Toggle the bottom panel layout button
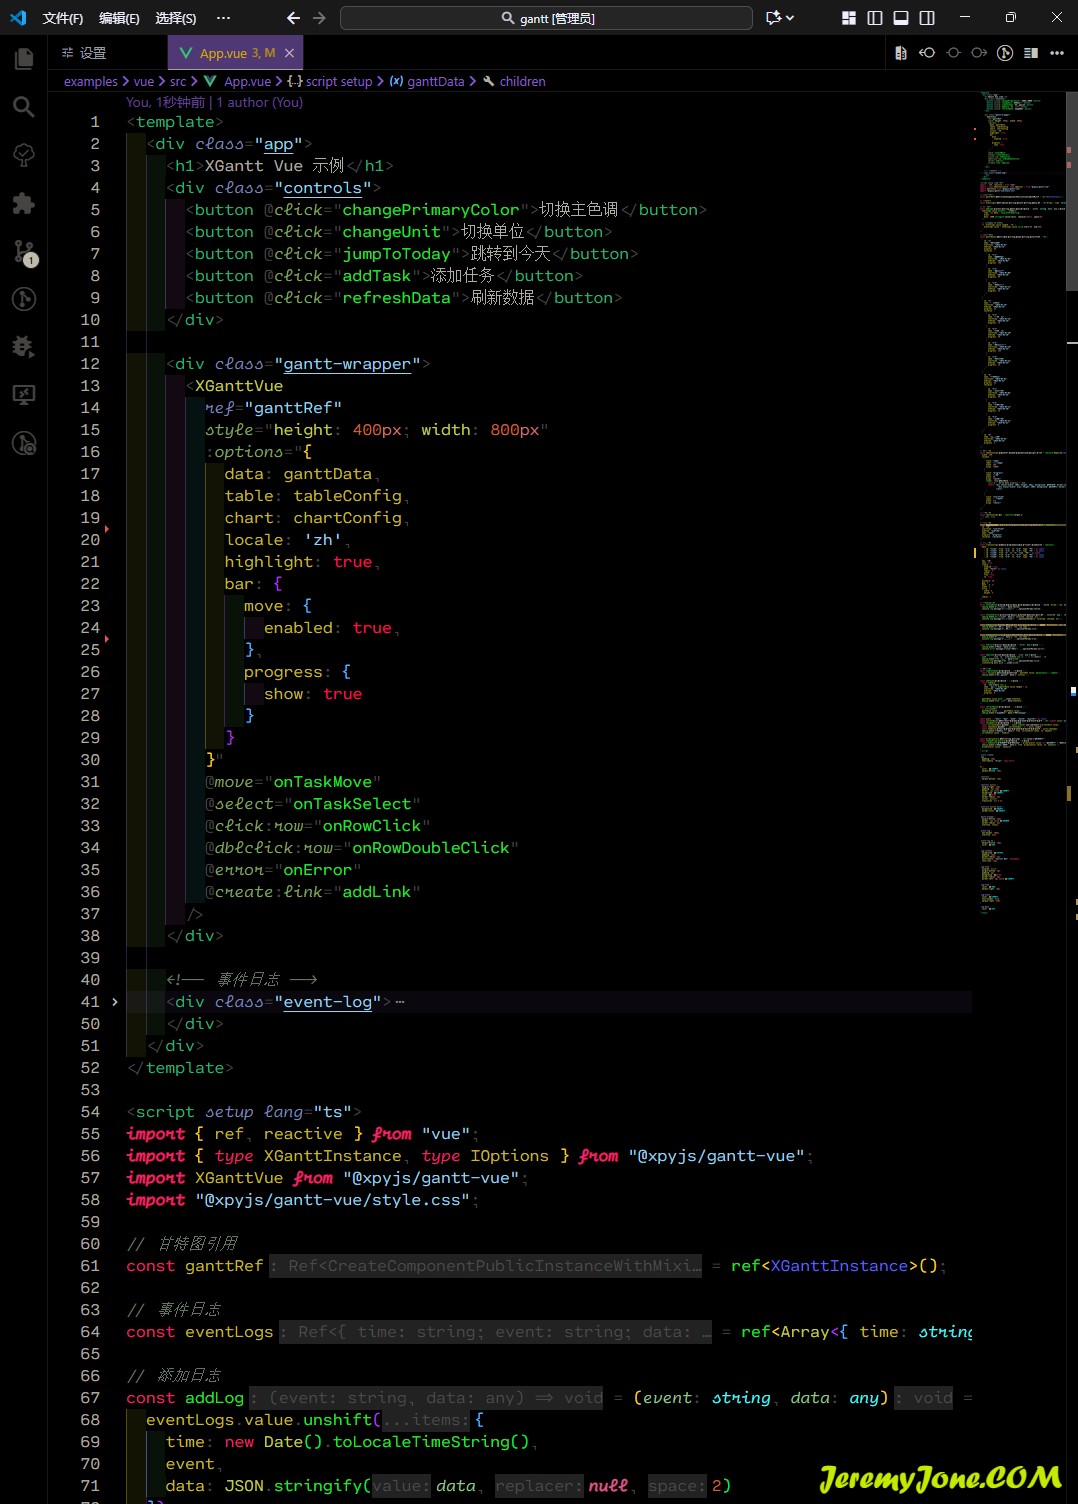The height and width of the screenshot is (1504, 1078). coord(901,18)
